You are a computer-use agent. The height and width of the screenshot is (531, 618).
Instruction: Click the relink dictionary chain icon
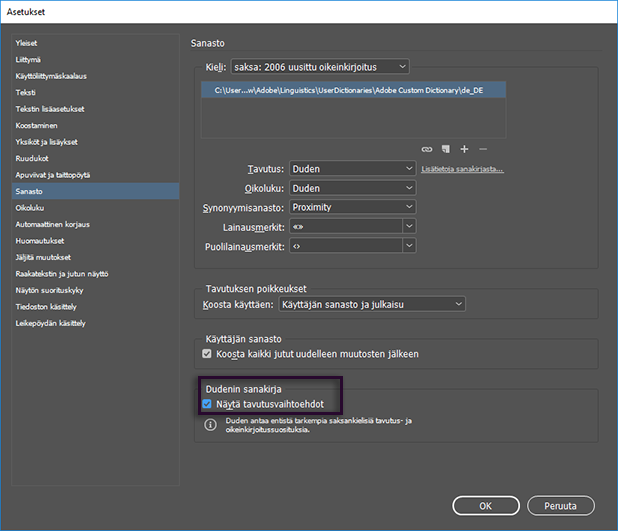coord(427,149)
